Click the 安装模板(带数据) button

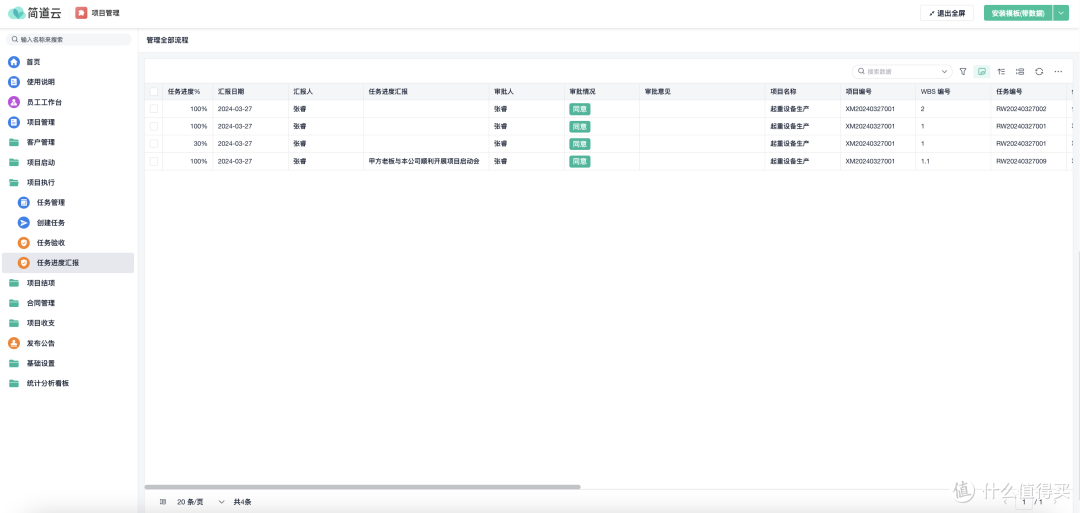click(x=1017, y=13)
